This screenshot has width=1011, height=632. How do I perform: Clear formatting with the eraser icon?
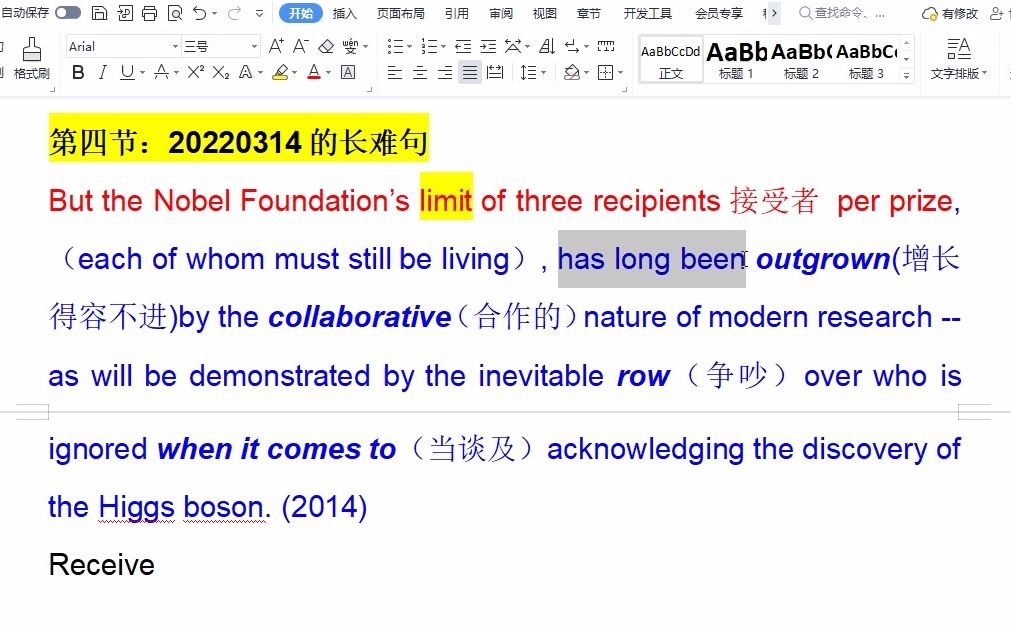pos(326,46)
